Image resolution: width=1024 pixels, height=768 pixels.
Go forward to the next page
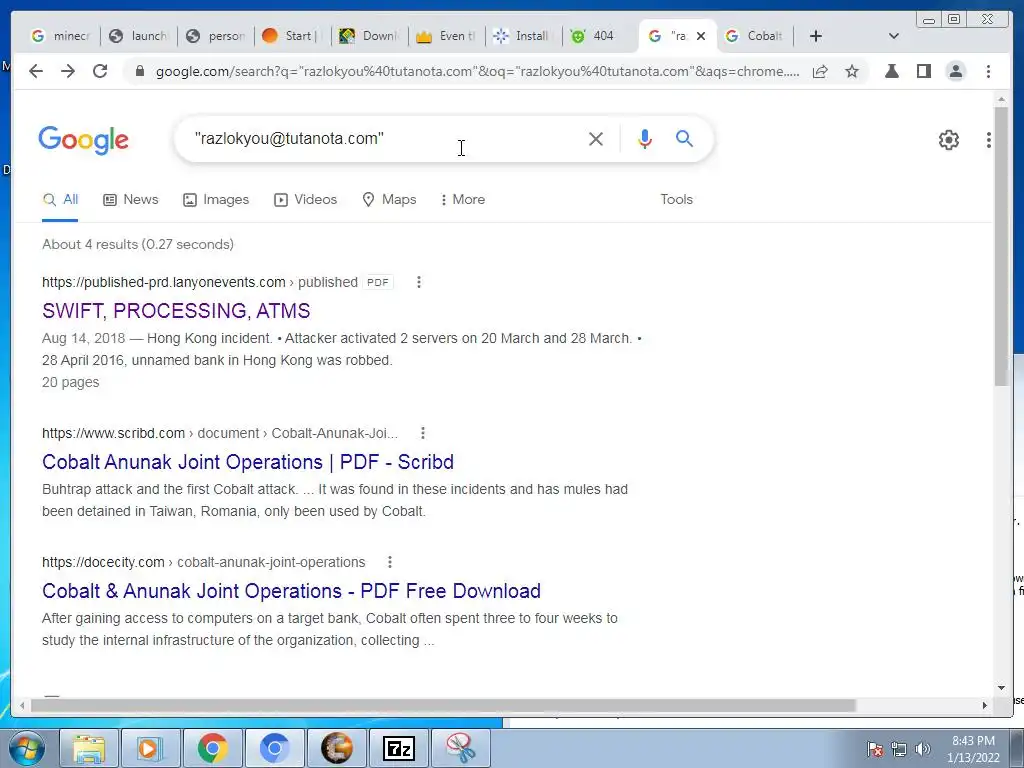tap(68, 71)
